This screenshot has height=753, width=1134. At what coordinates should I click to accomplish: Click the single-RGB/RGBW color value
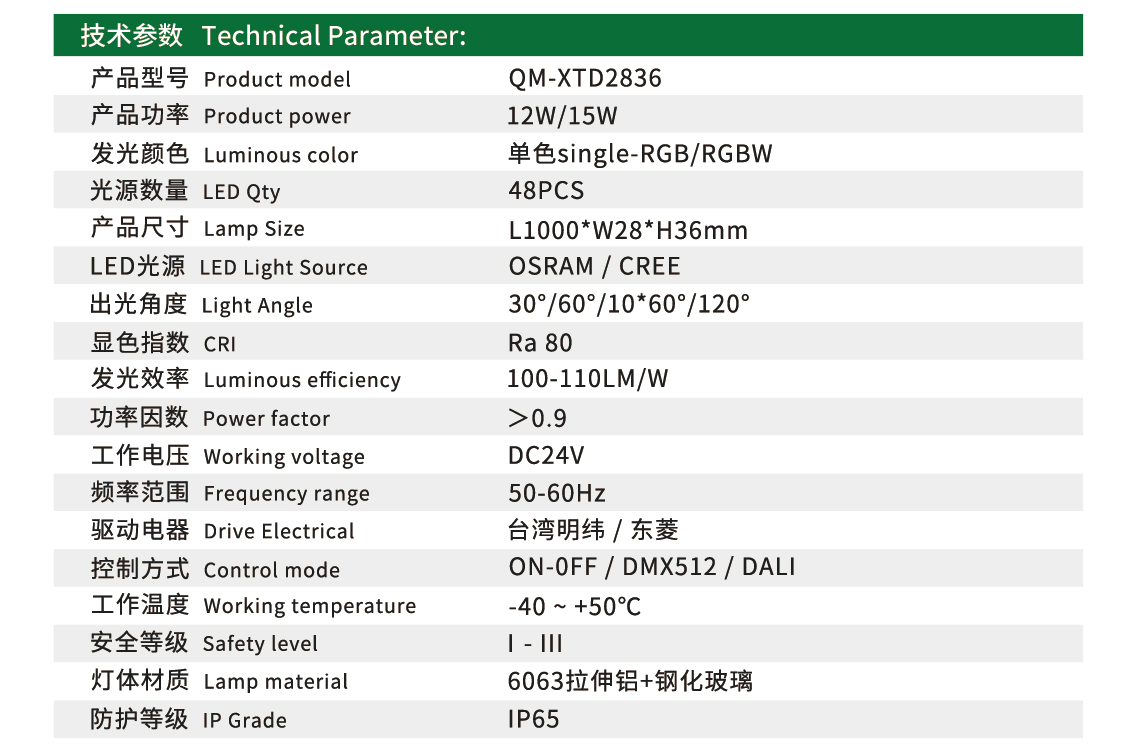pyautogui.click(x=640, y=154)
